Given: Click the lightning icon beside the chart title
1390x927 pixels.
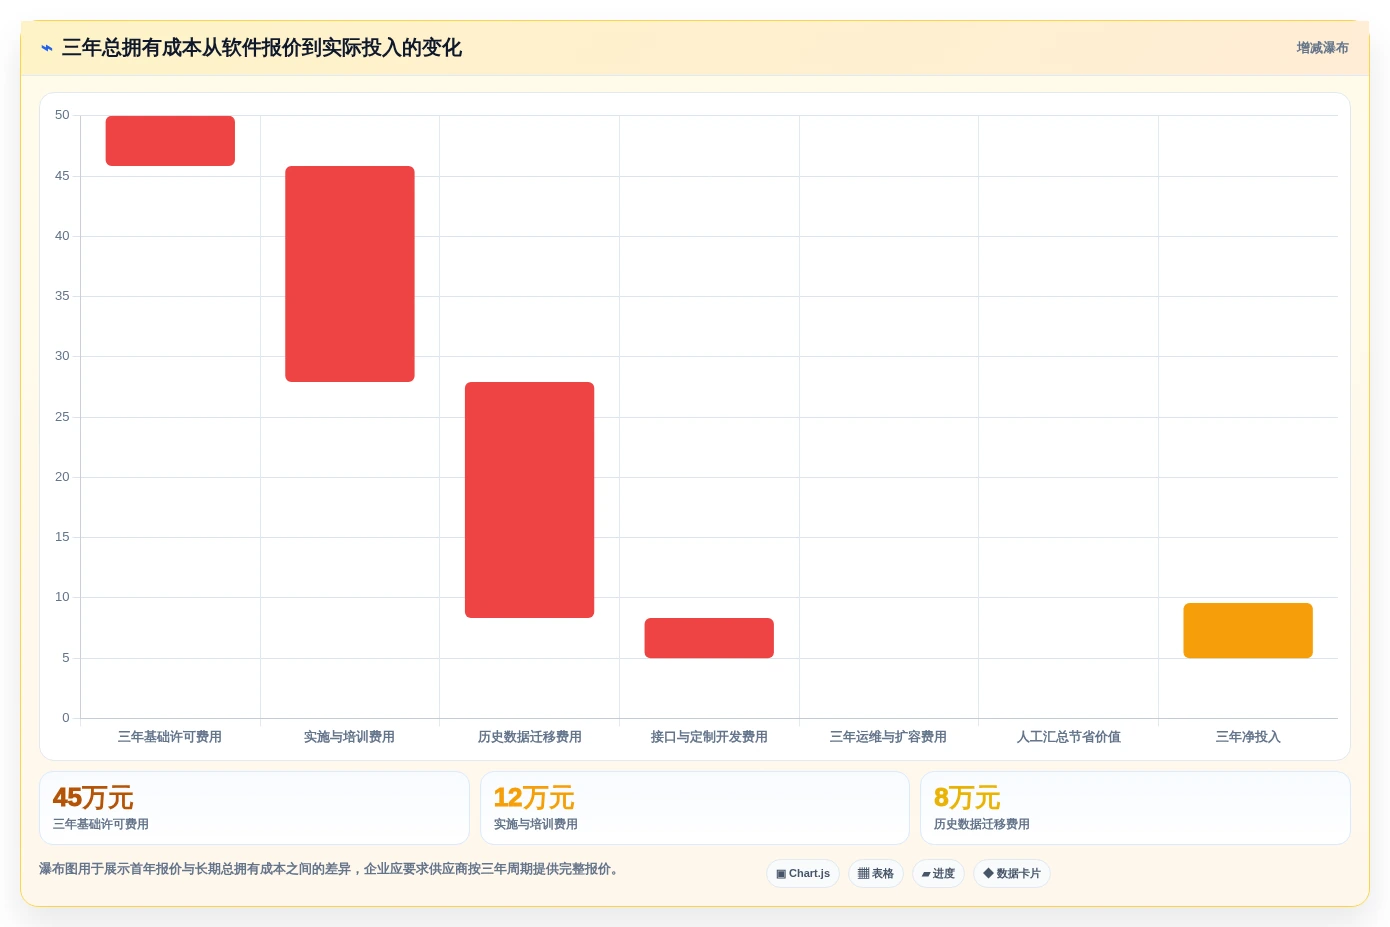Looking at the screenshot, I should (47, 48).
